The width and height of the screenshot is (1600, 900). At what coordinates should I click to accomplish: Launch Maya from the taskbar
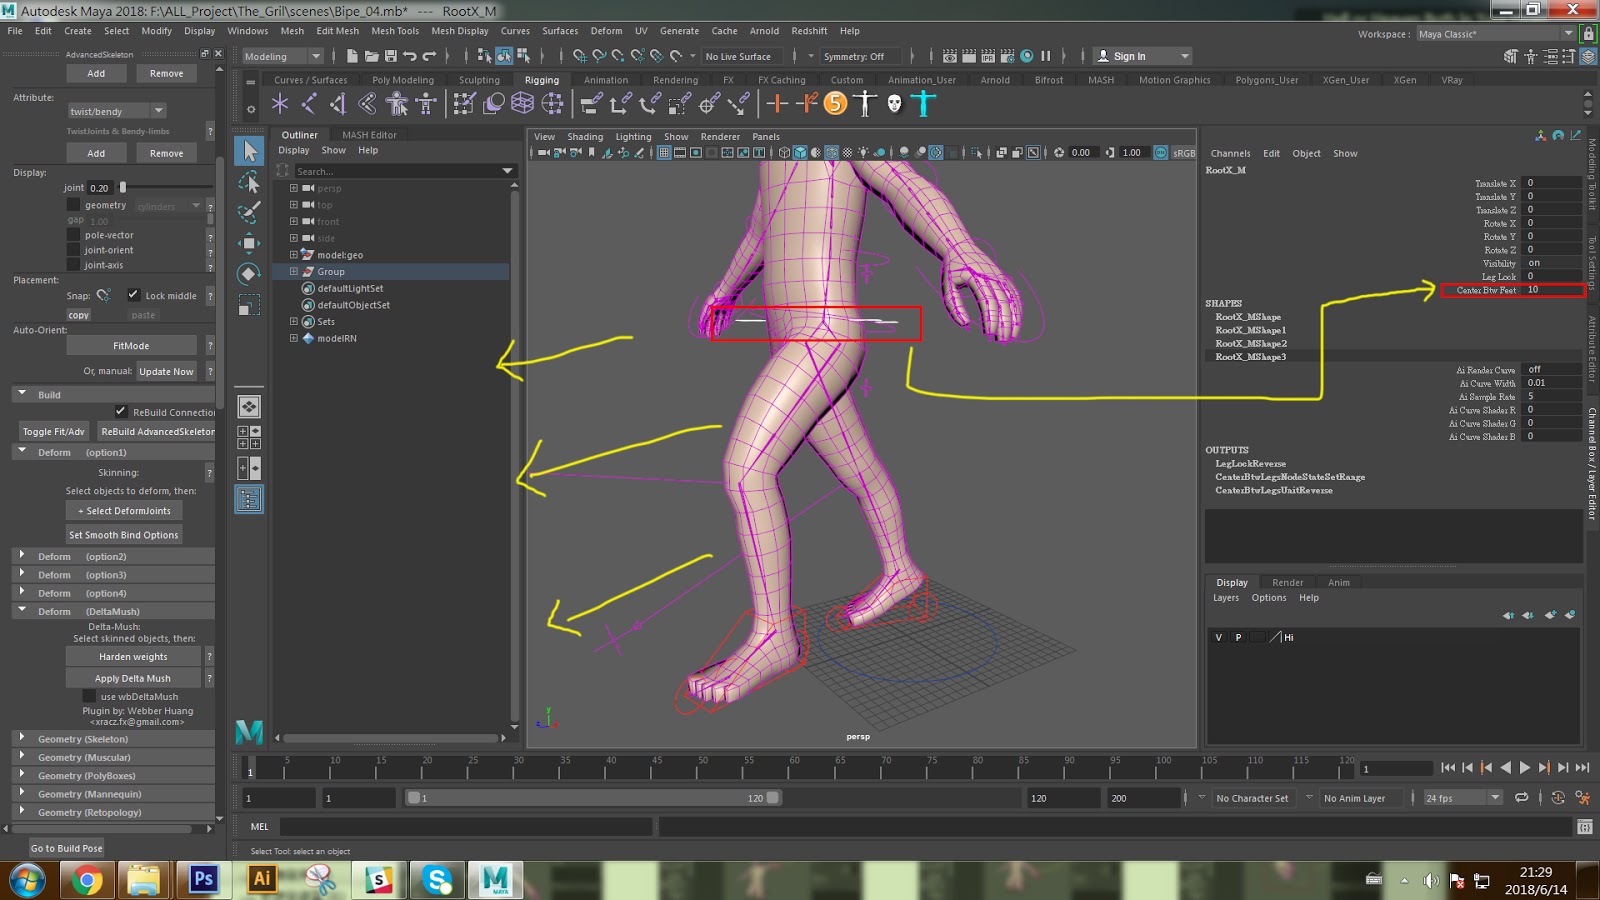[494, 880]
